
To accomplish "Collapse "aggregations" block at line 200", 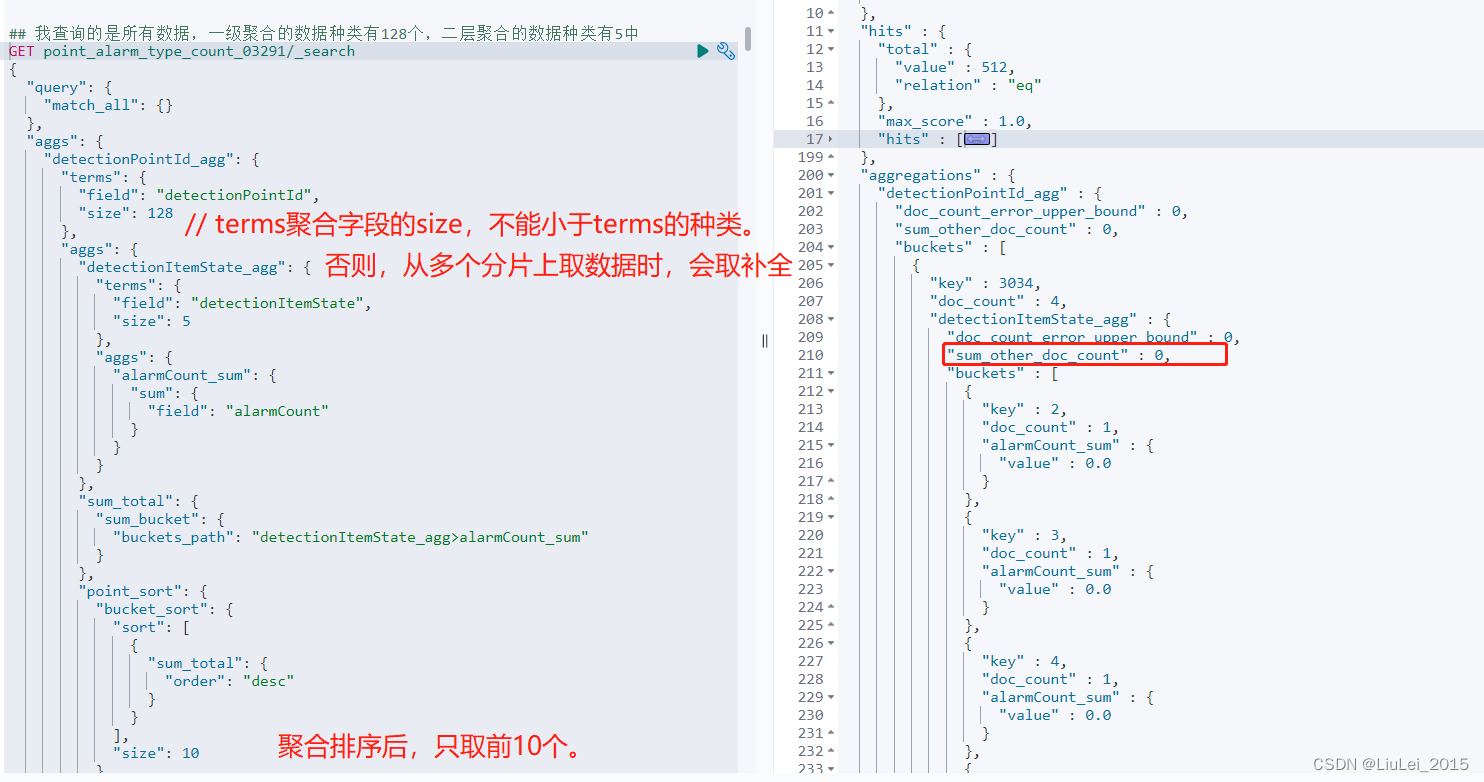I will point(831,175).
